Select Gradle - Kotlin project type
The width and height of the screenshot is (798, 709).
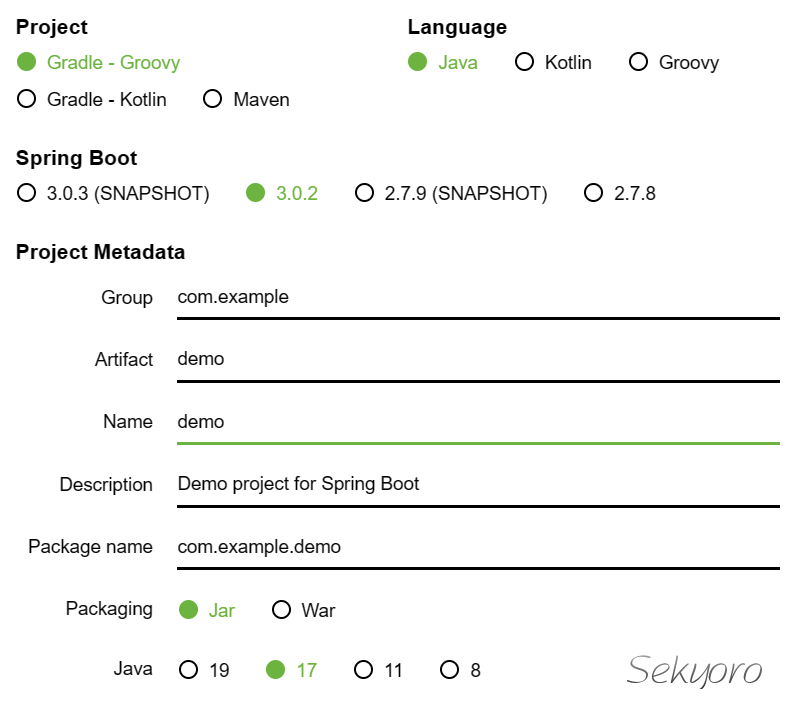tap(27, 99)
